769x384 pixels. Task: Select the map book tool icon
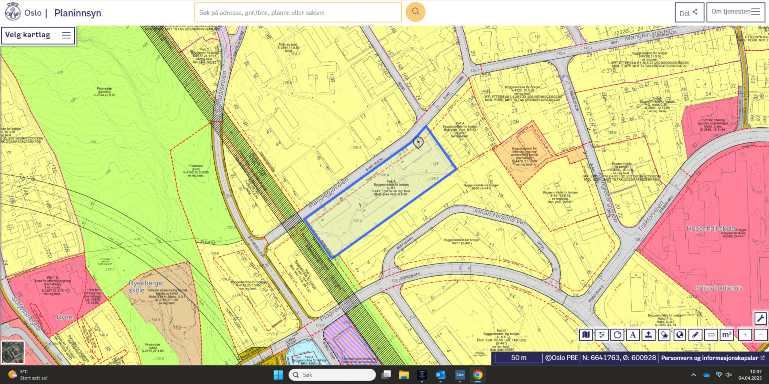point(586,335)
